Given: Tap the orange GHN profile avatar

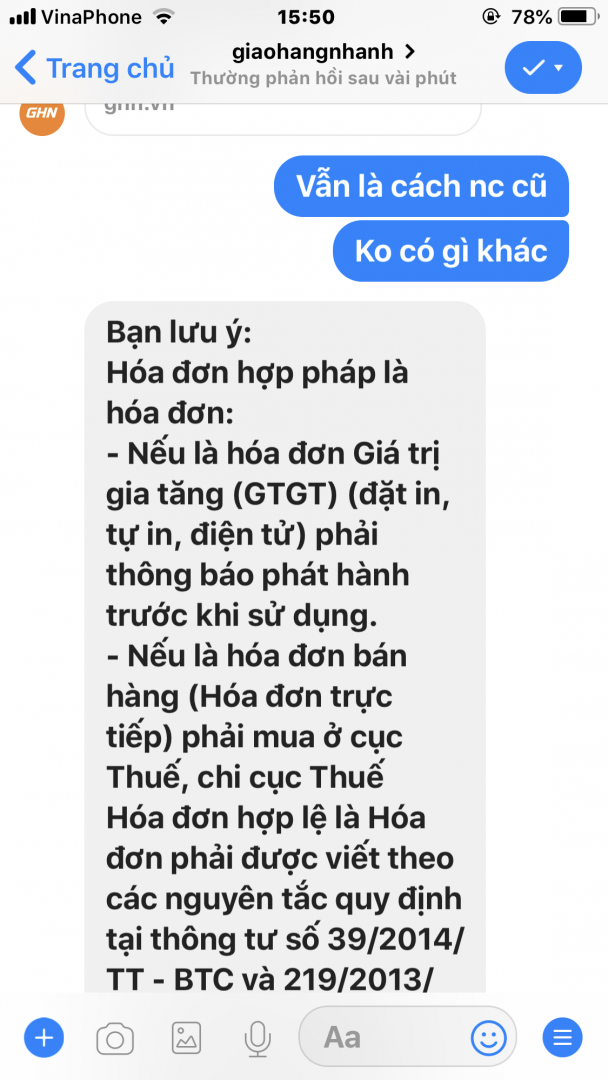Looking at the screenshot, I should [x=42, y=113].
